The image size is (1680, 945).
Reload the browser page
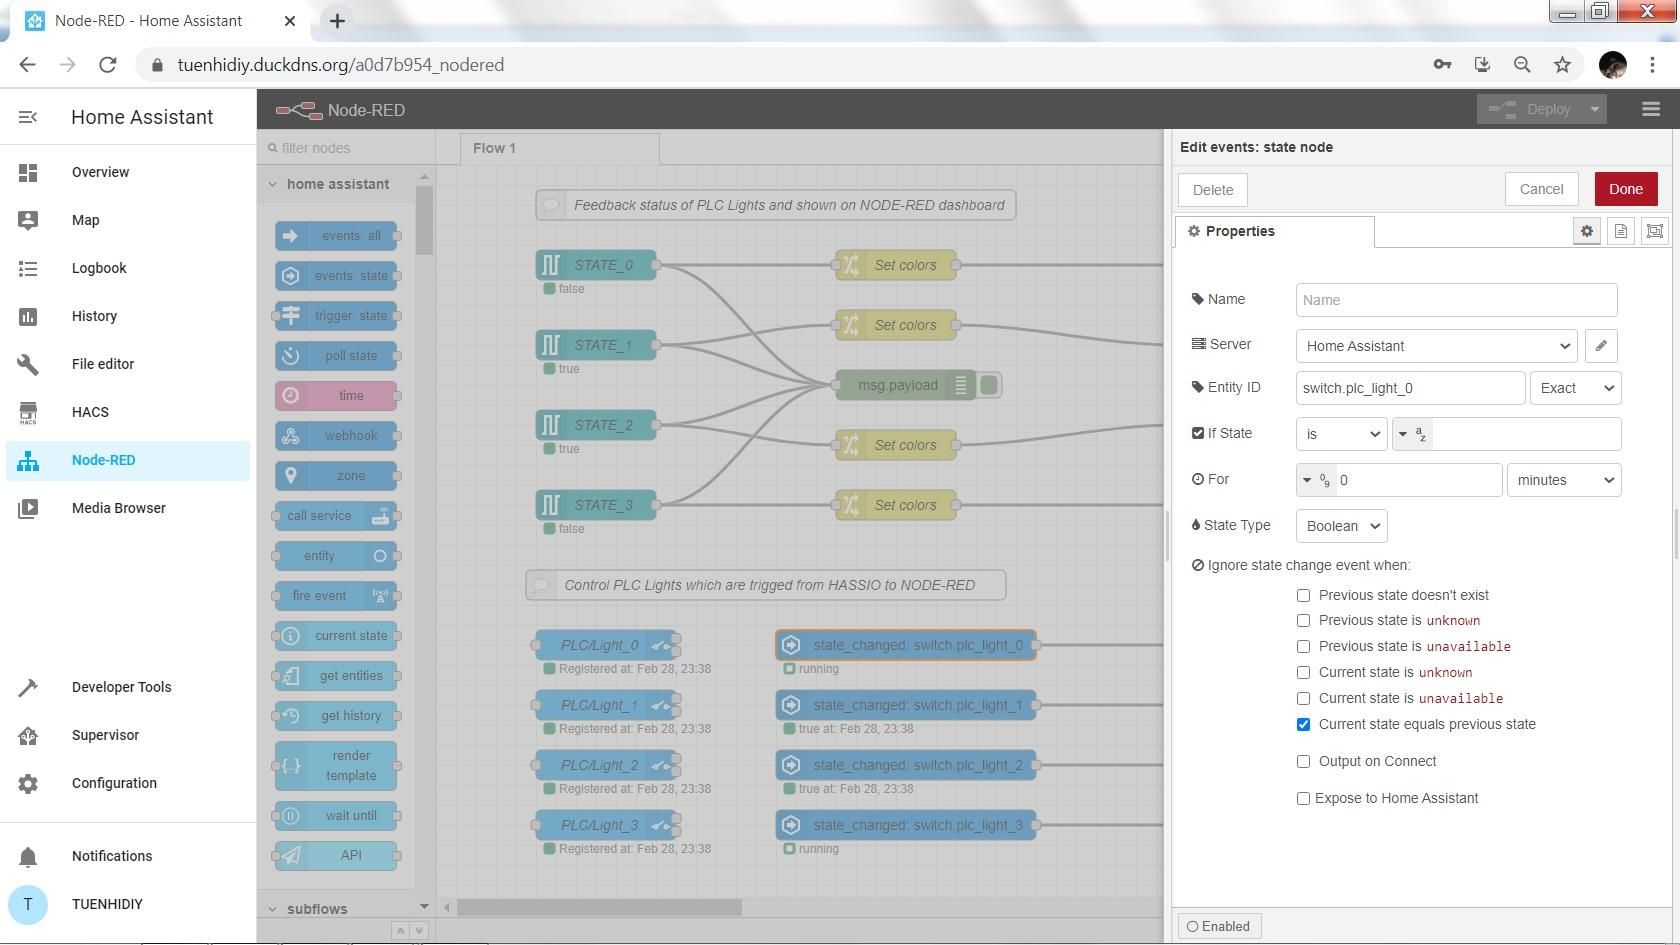108,65
